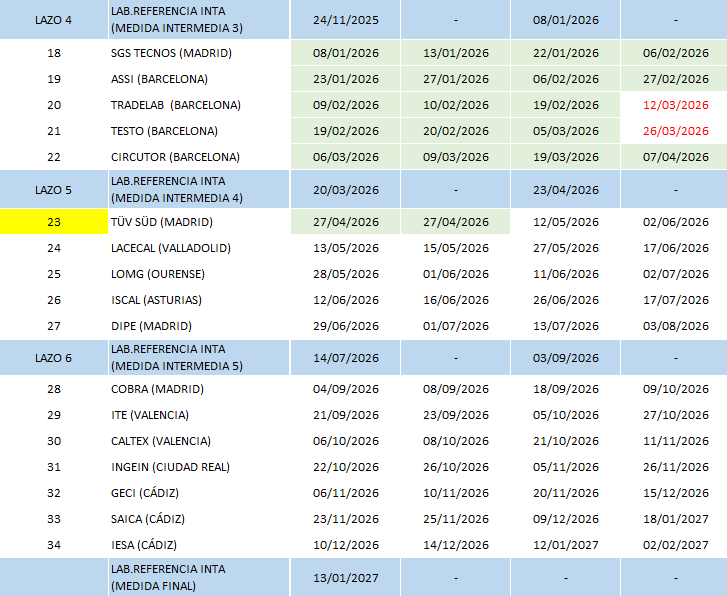The width and height of the screenshot is (727, 596).
Task: Click date 27/10/2026 in ITE row
Action: 676,415
